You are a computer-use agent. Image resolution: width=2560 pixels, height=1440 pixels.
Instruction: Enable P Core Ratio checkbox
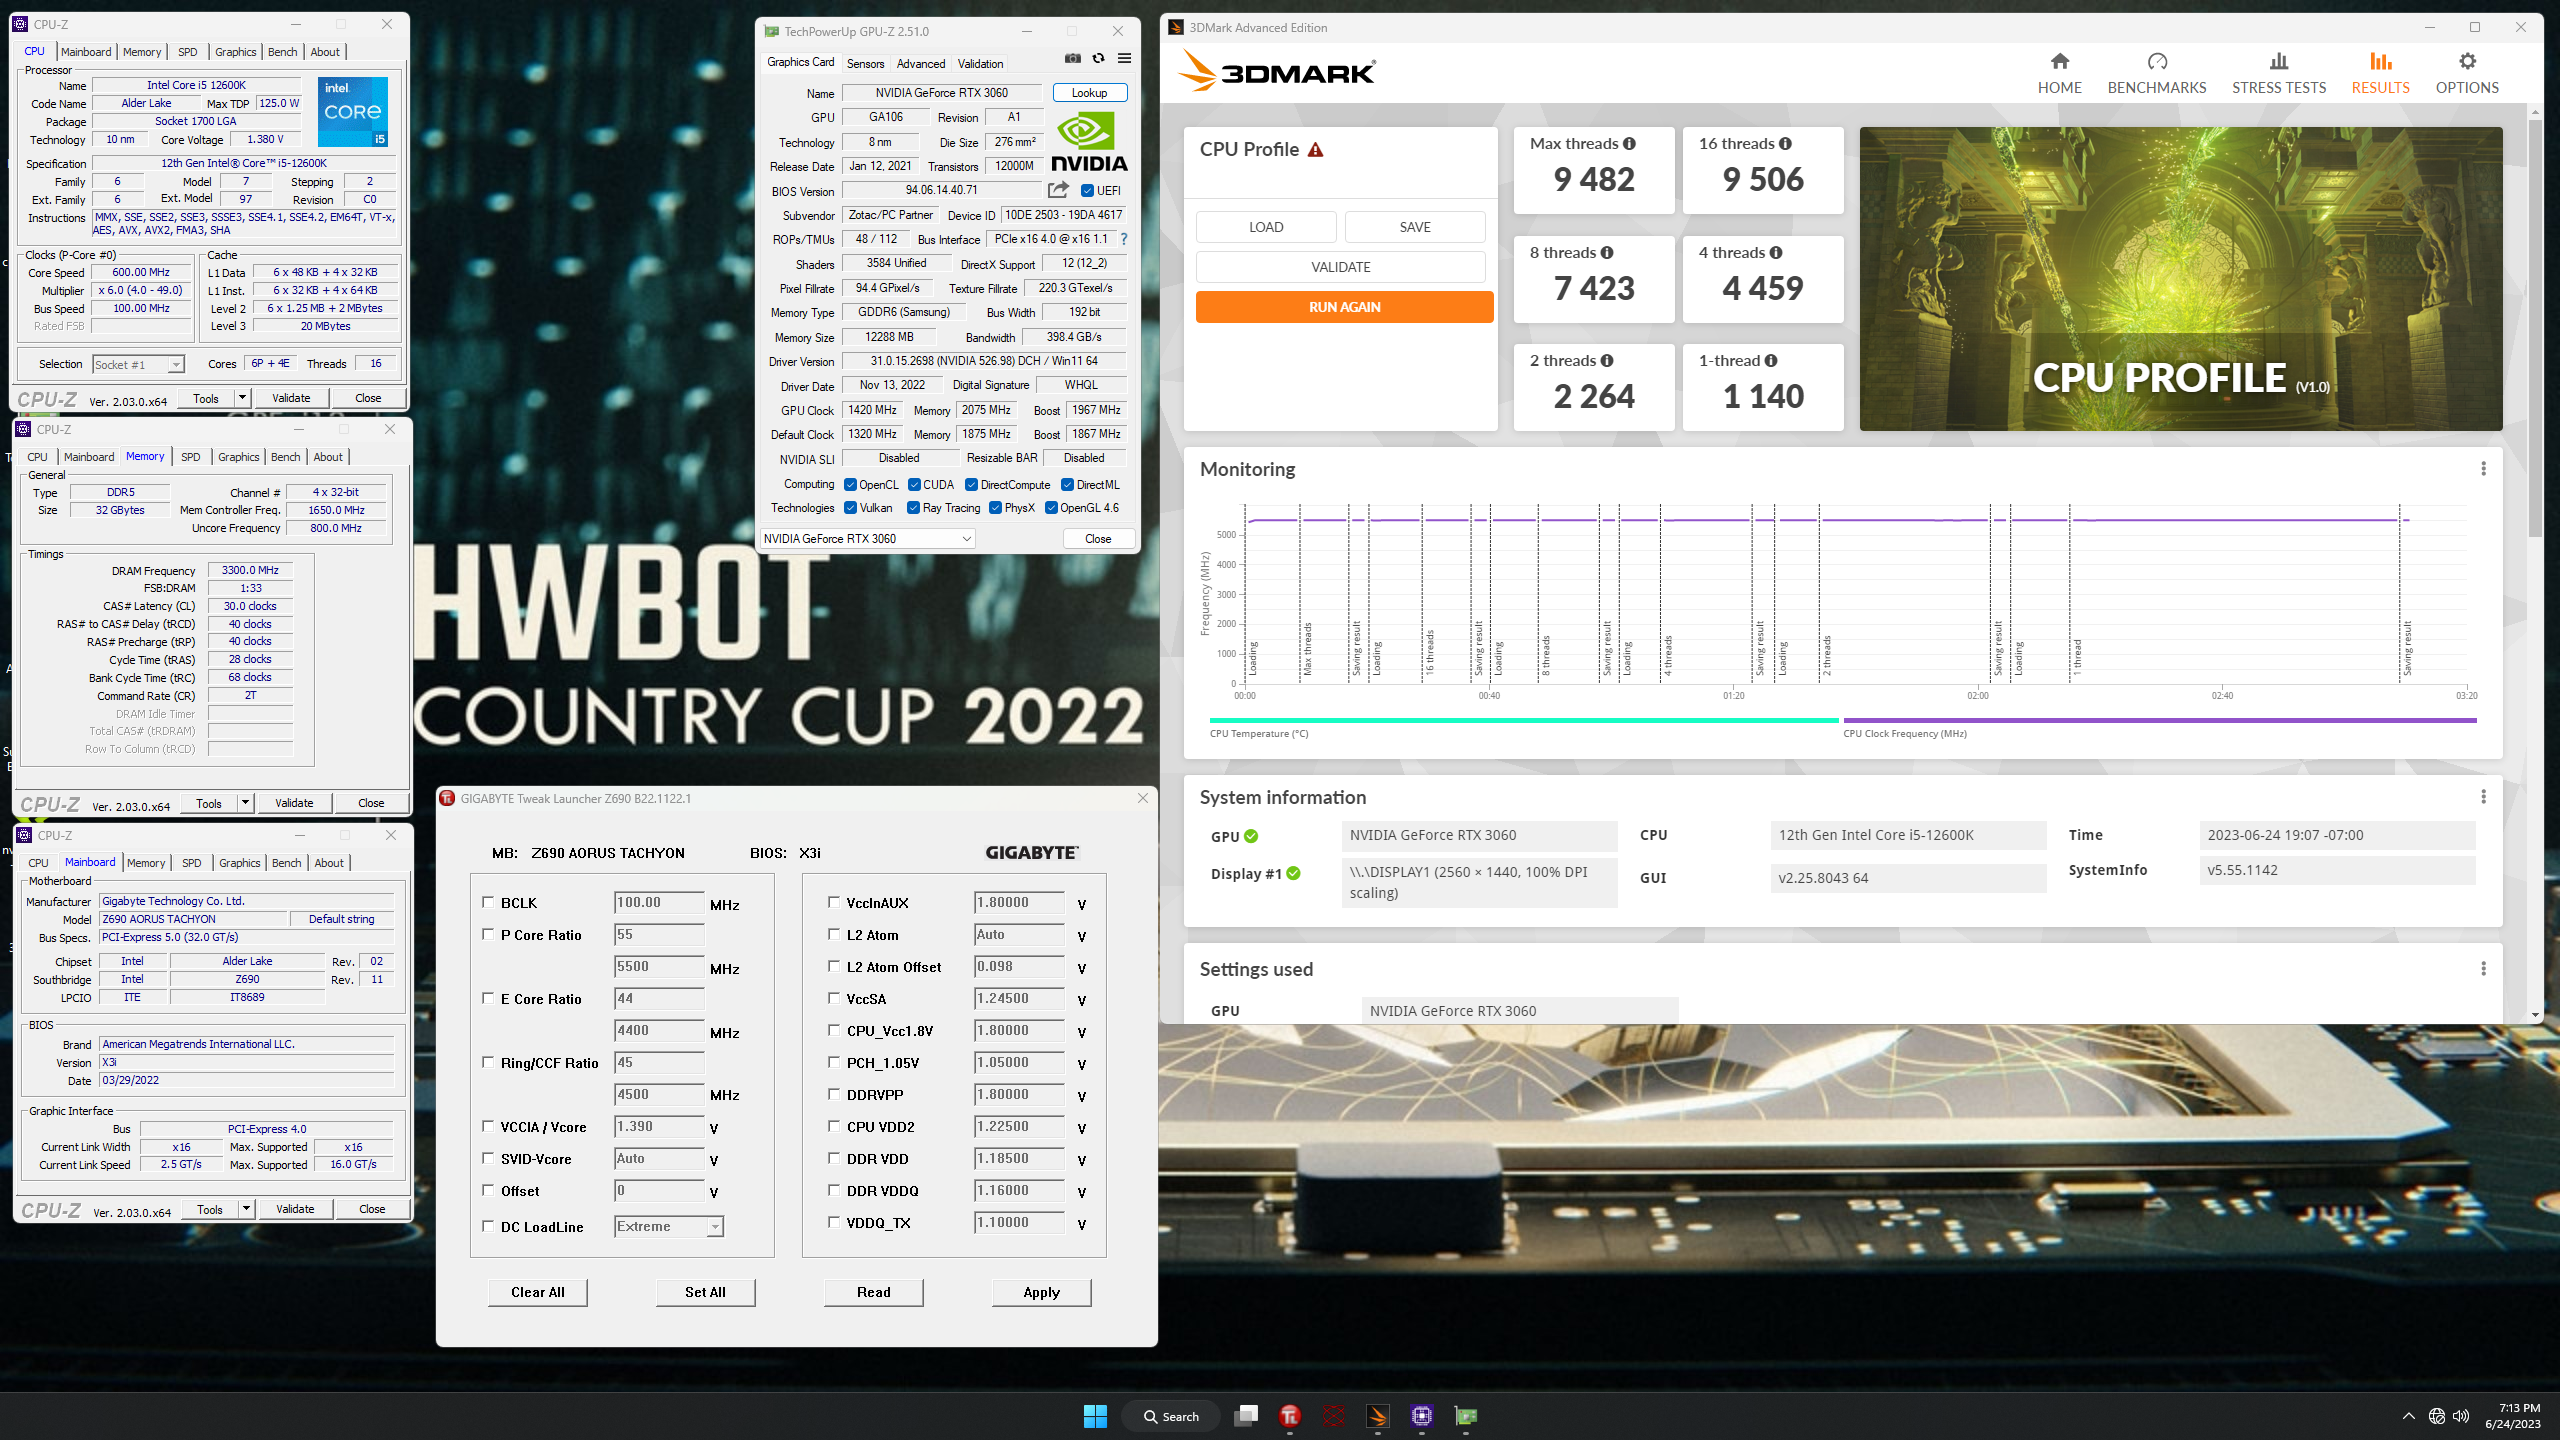pos(488,934)
